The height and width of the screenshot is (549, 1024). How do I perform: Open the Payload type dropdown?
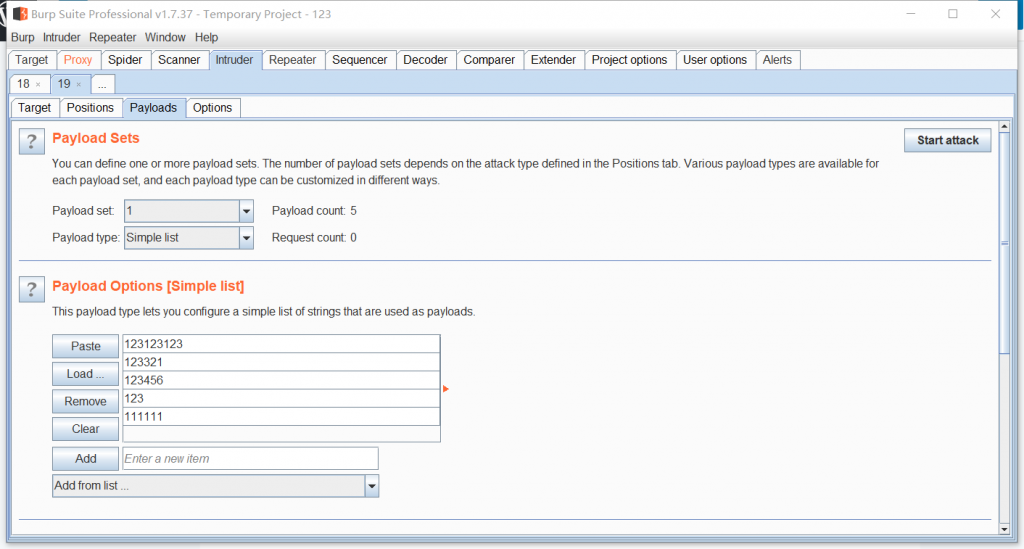point(246,238)
